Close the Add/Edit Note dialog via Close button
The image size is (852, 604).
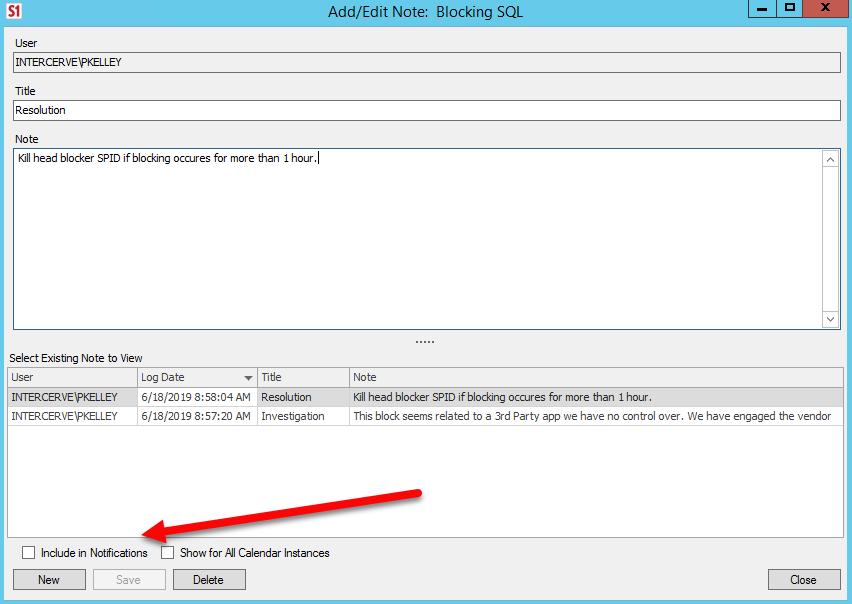(x=803, y=580)
